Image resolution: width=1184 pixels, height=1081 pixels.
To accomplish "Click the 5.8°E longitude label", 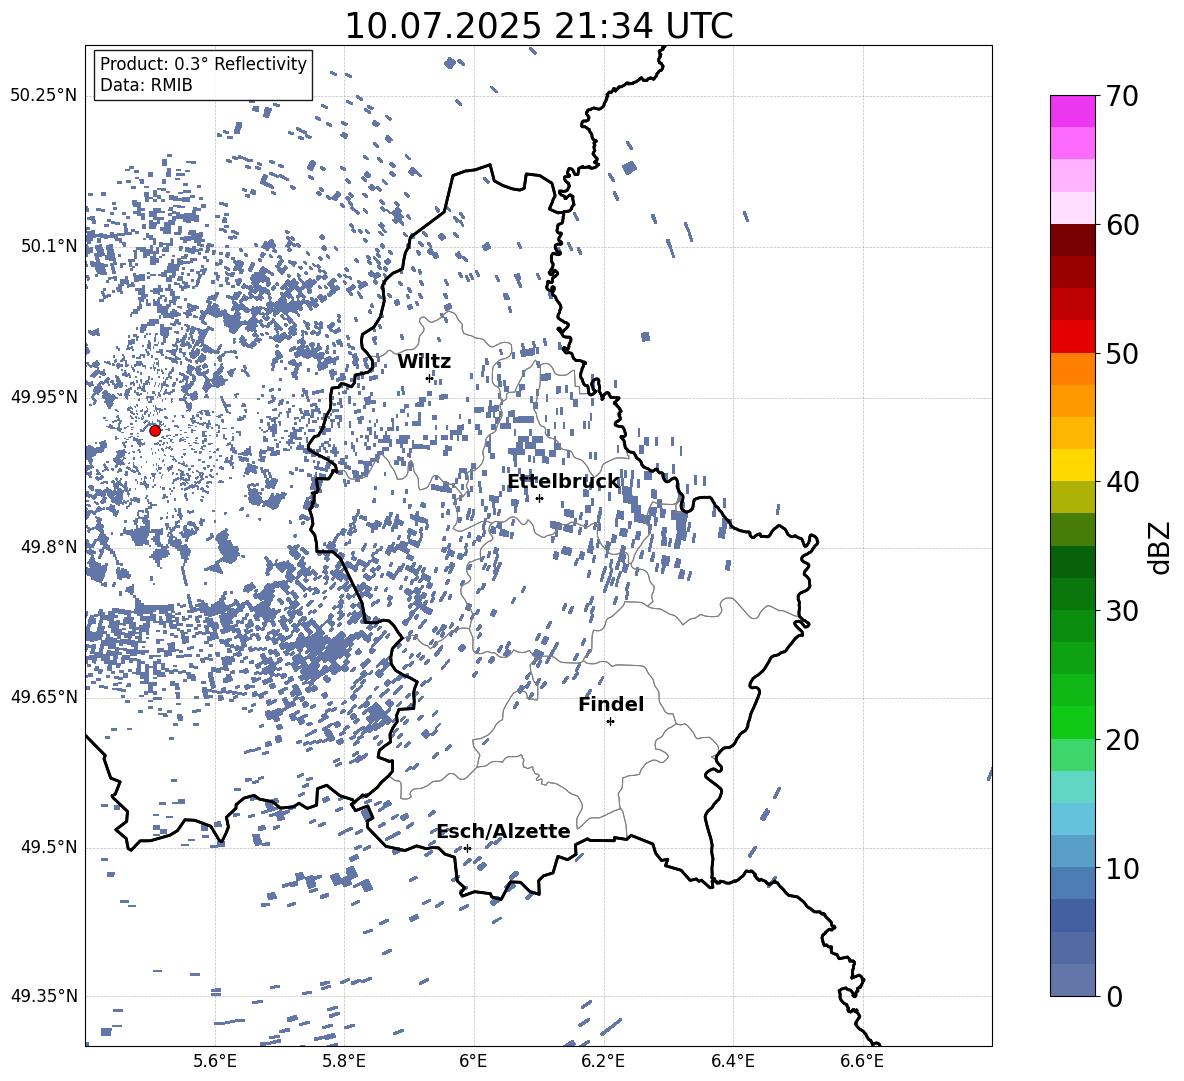I will pos(344,1061).
